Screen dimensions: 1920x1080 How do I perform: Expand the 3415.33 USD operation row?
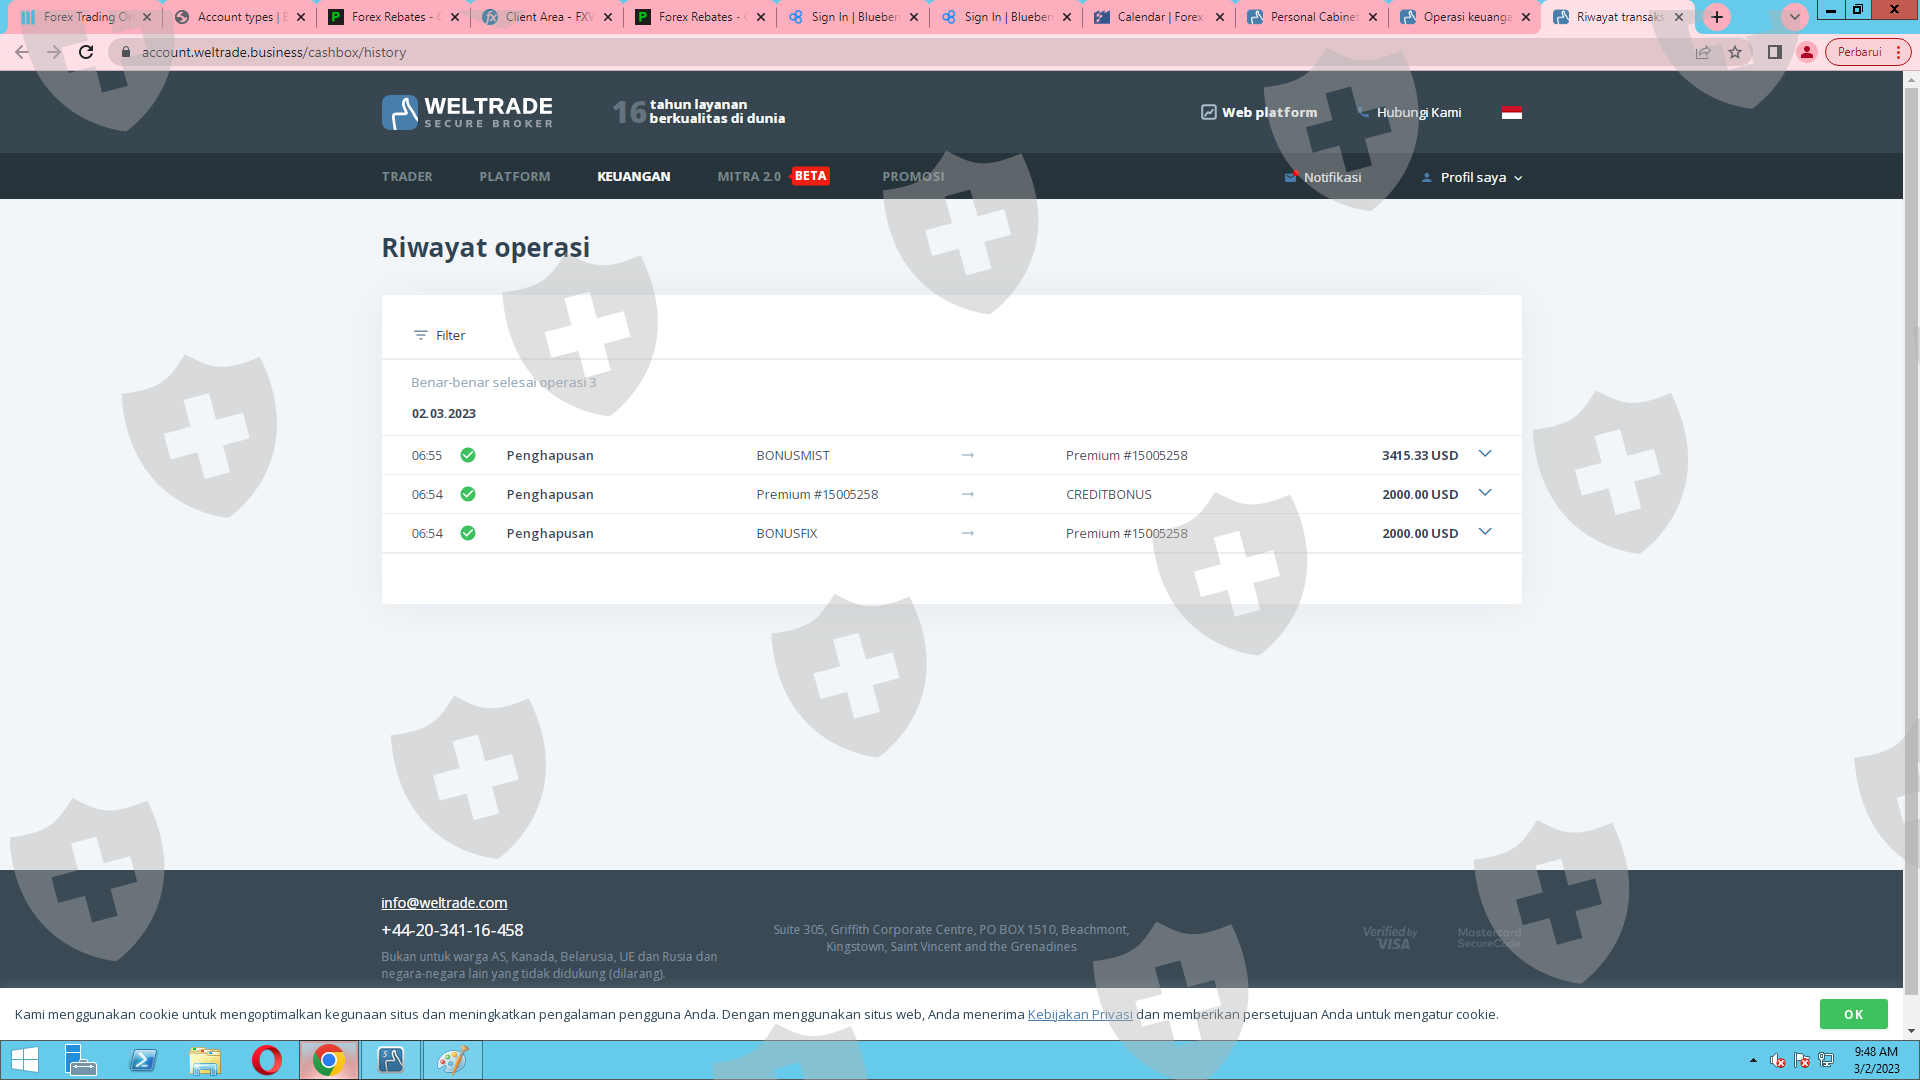1485,454
